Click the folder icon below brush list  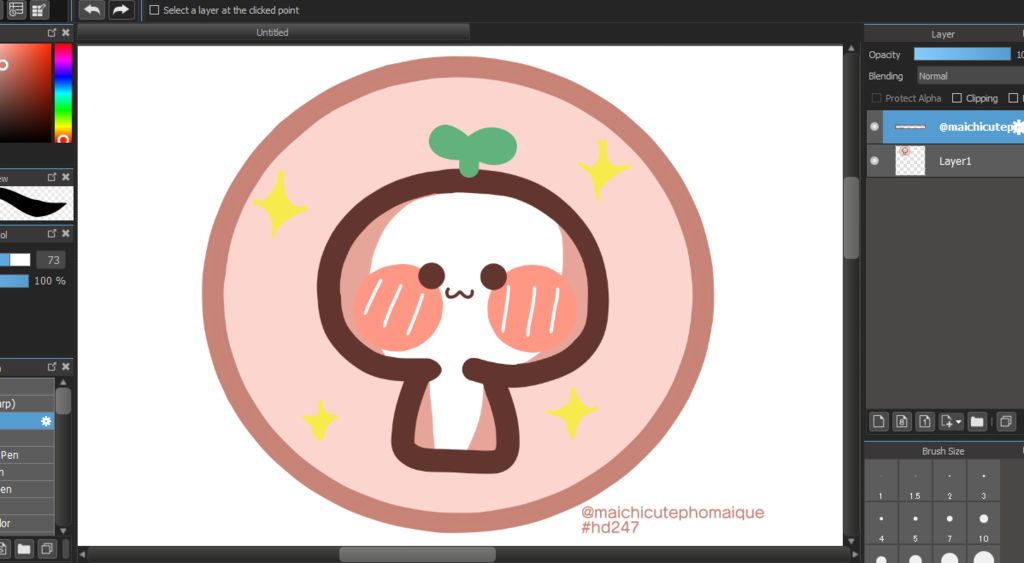(24, 549)
